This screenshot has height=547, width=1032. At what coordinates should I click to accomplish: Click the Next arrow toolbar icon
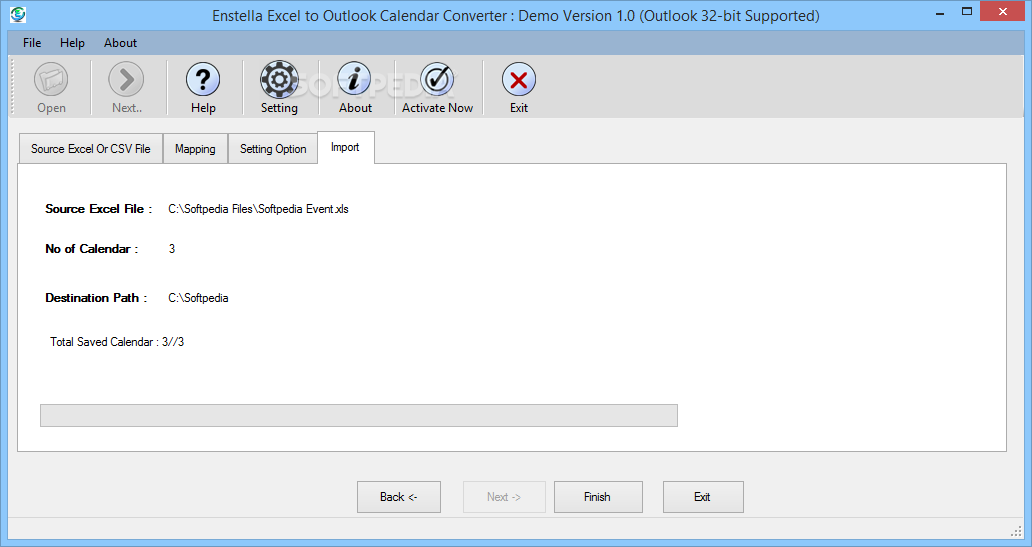pyautogui.click(x=126, y=80)
